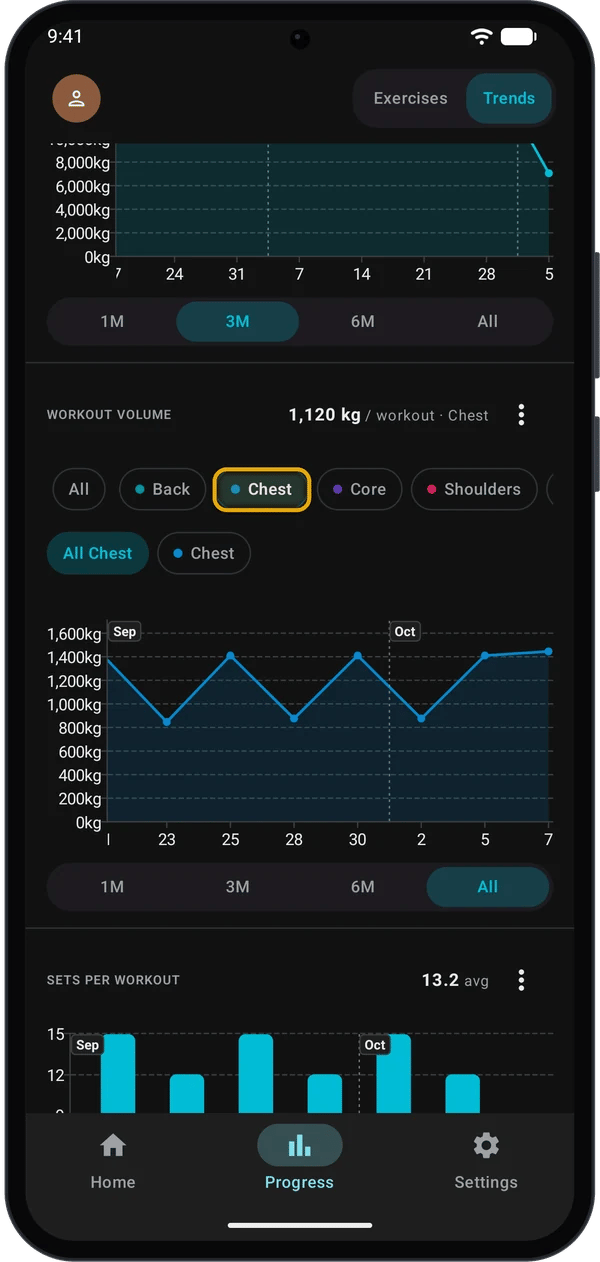
Task: Select 3M range under the top chart
Action: [x=237, y=322]
